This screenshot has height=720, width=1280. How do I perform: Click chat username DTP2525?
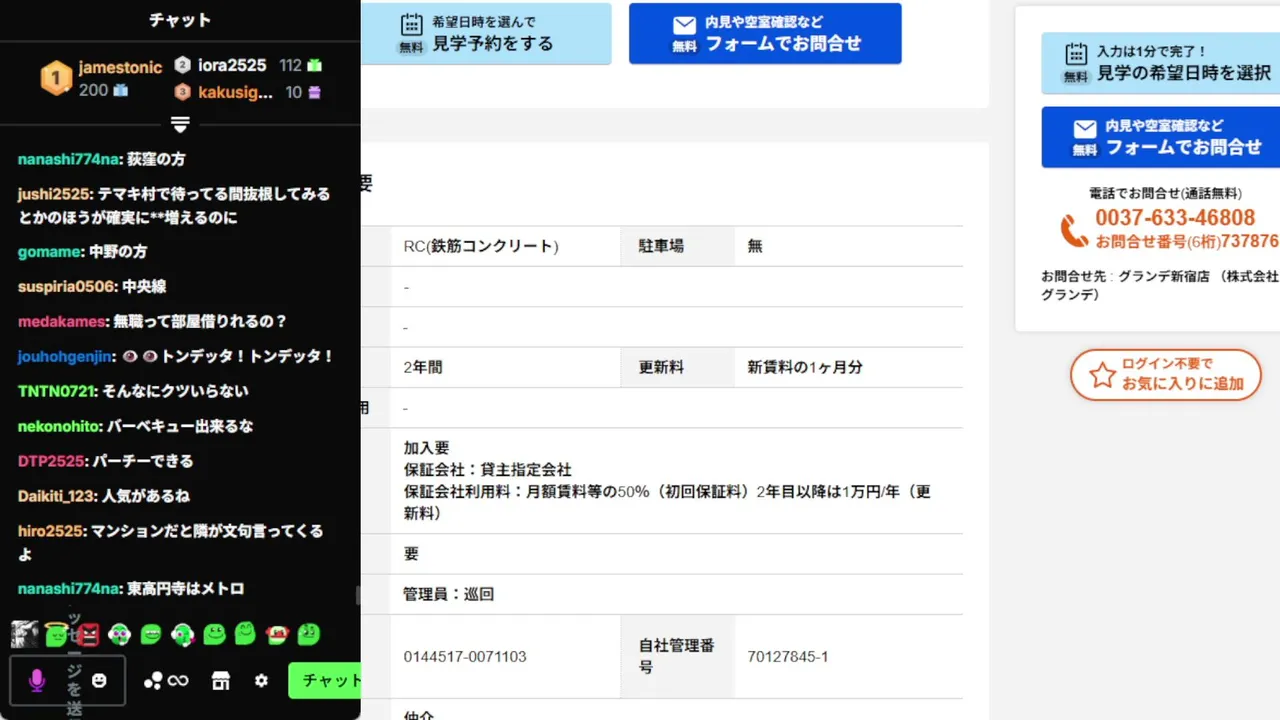click(51, 461)
